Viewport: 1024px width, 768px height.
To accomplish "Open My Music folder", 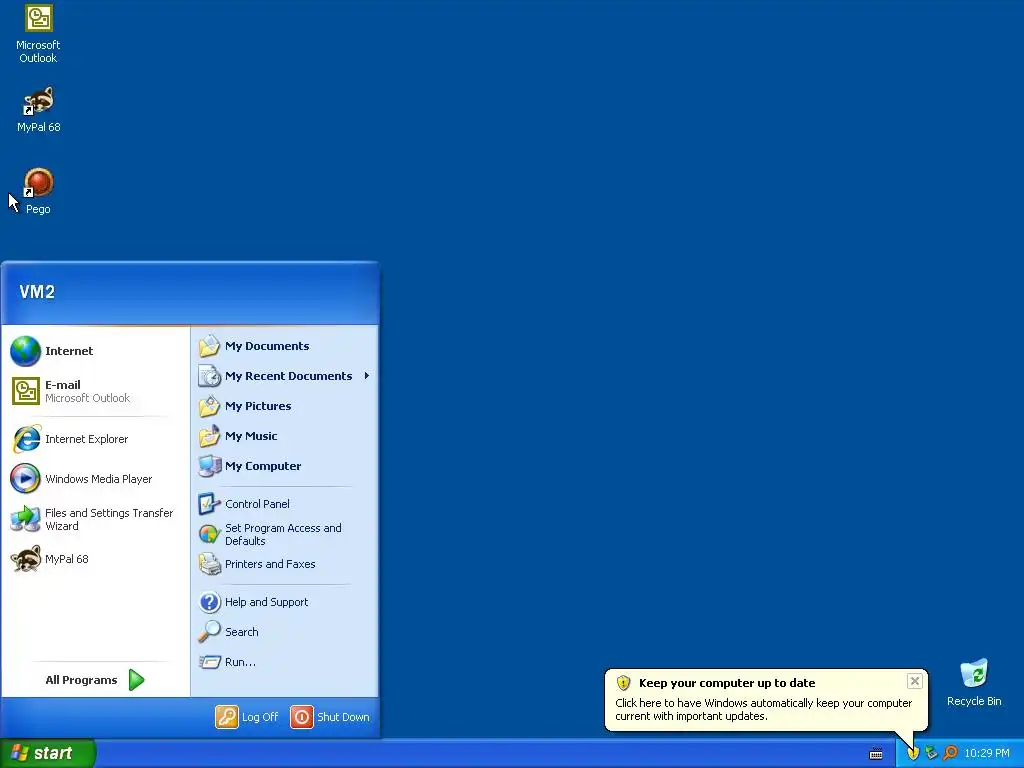I will pyautogui.click(x=285, y=436).
